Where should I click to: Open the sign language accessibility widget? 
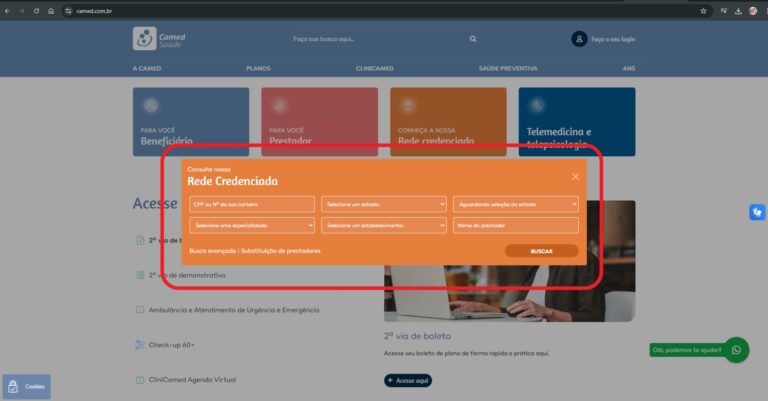click(x=757, y=212)
